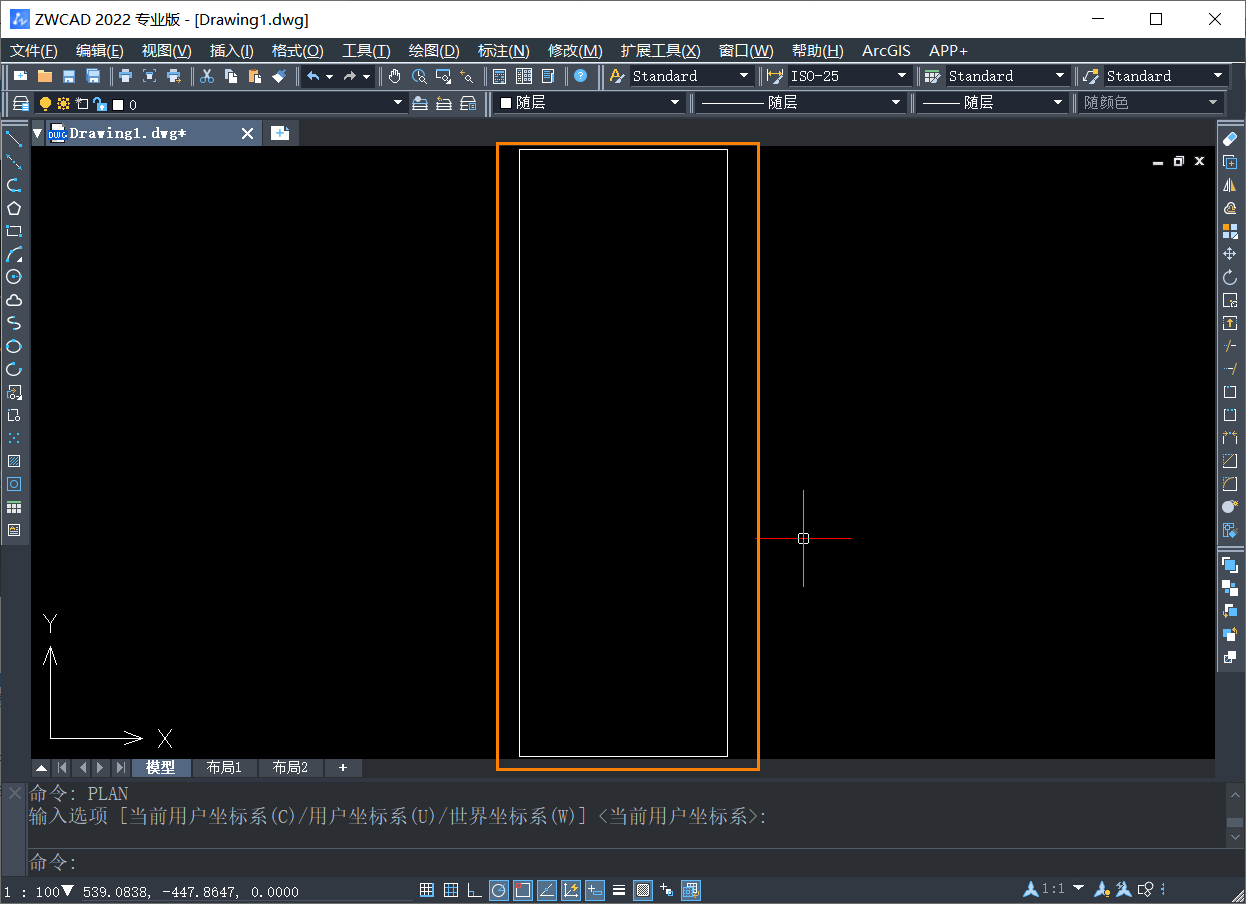Open the APP+ menu
The height and width of the screenshot is (904, 1246).
click(948, 51)
